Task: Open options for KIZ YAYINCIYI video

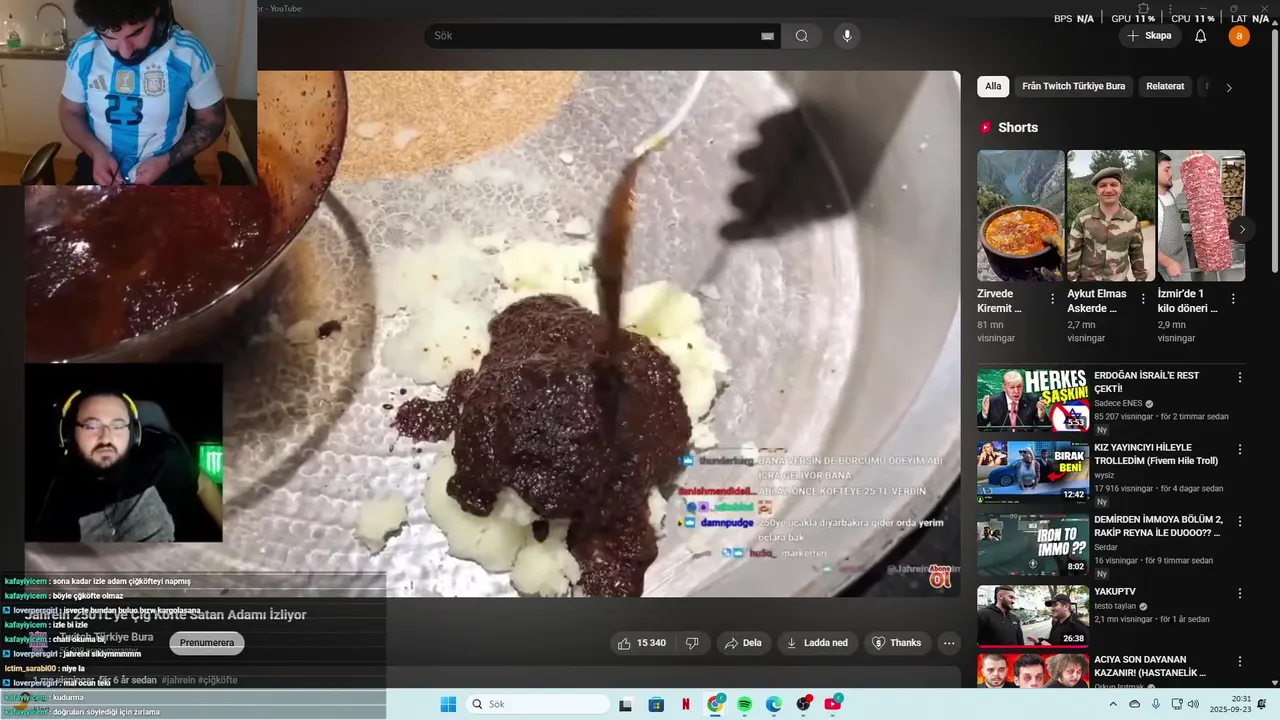Action: point(1240,450)
